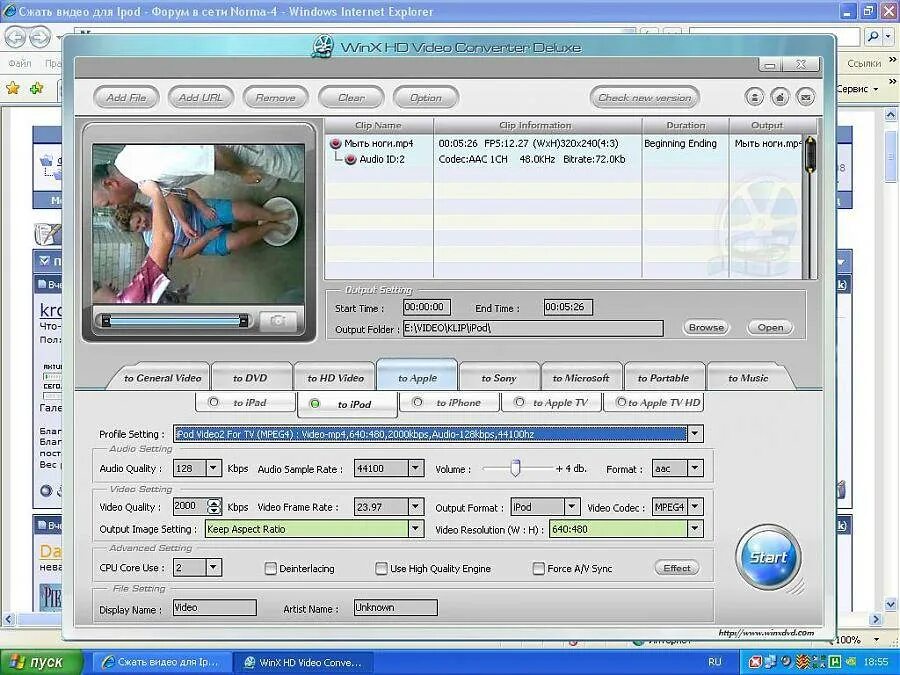Open the Output Format iPod dropdown
This screenshot has height=675, width=900.
571,507
